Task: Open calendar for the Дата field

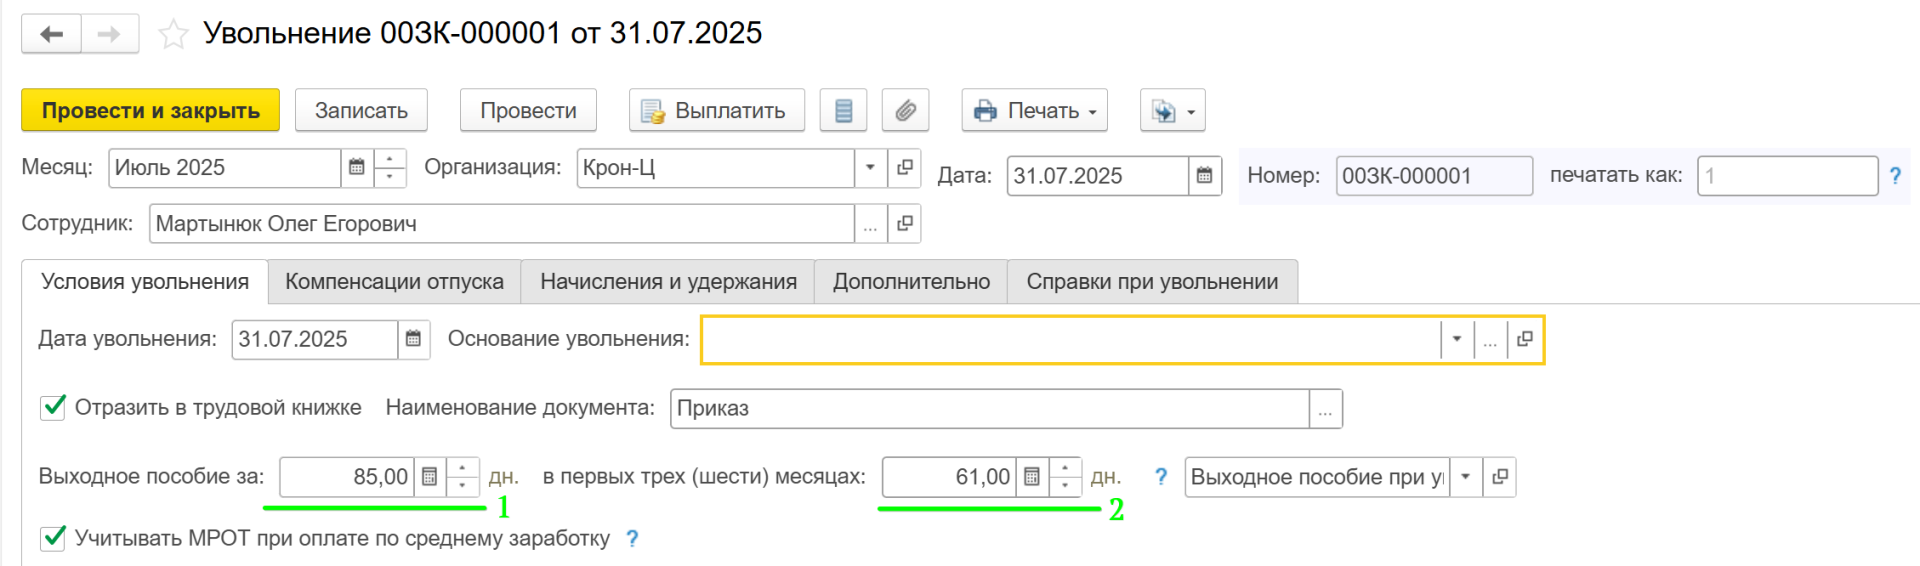Action: click(x=1204, y=176)
